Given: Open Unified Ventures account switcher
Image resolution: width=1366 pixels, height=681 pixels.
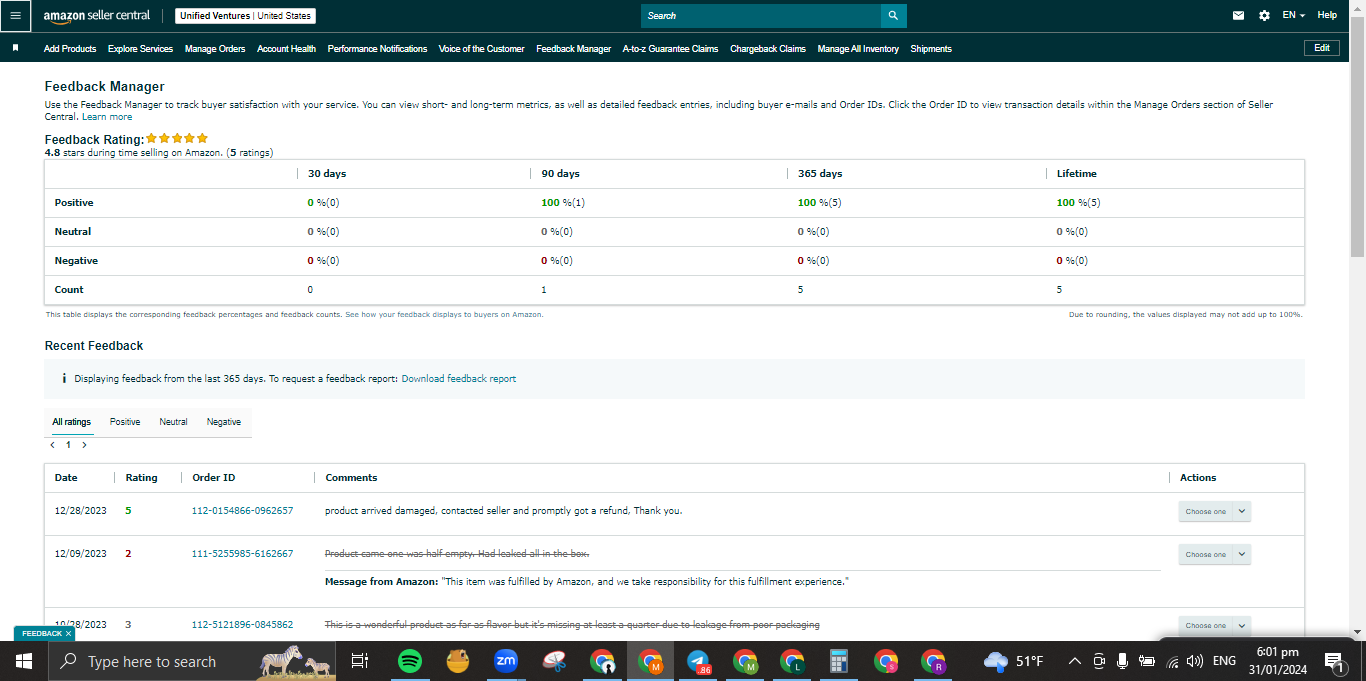Looking at the screenshot, I should tap(245, 16).
